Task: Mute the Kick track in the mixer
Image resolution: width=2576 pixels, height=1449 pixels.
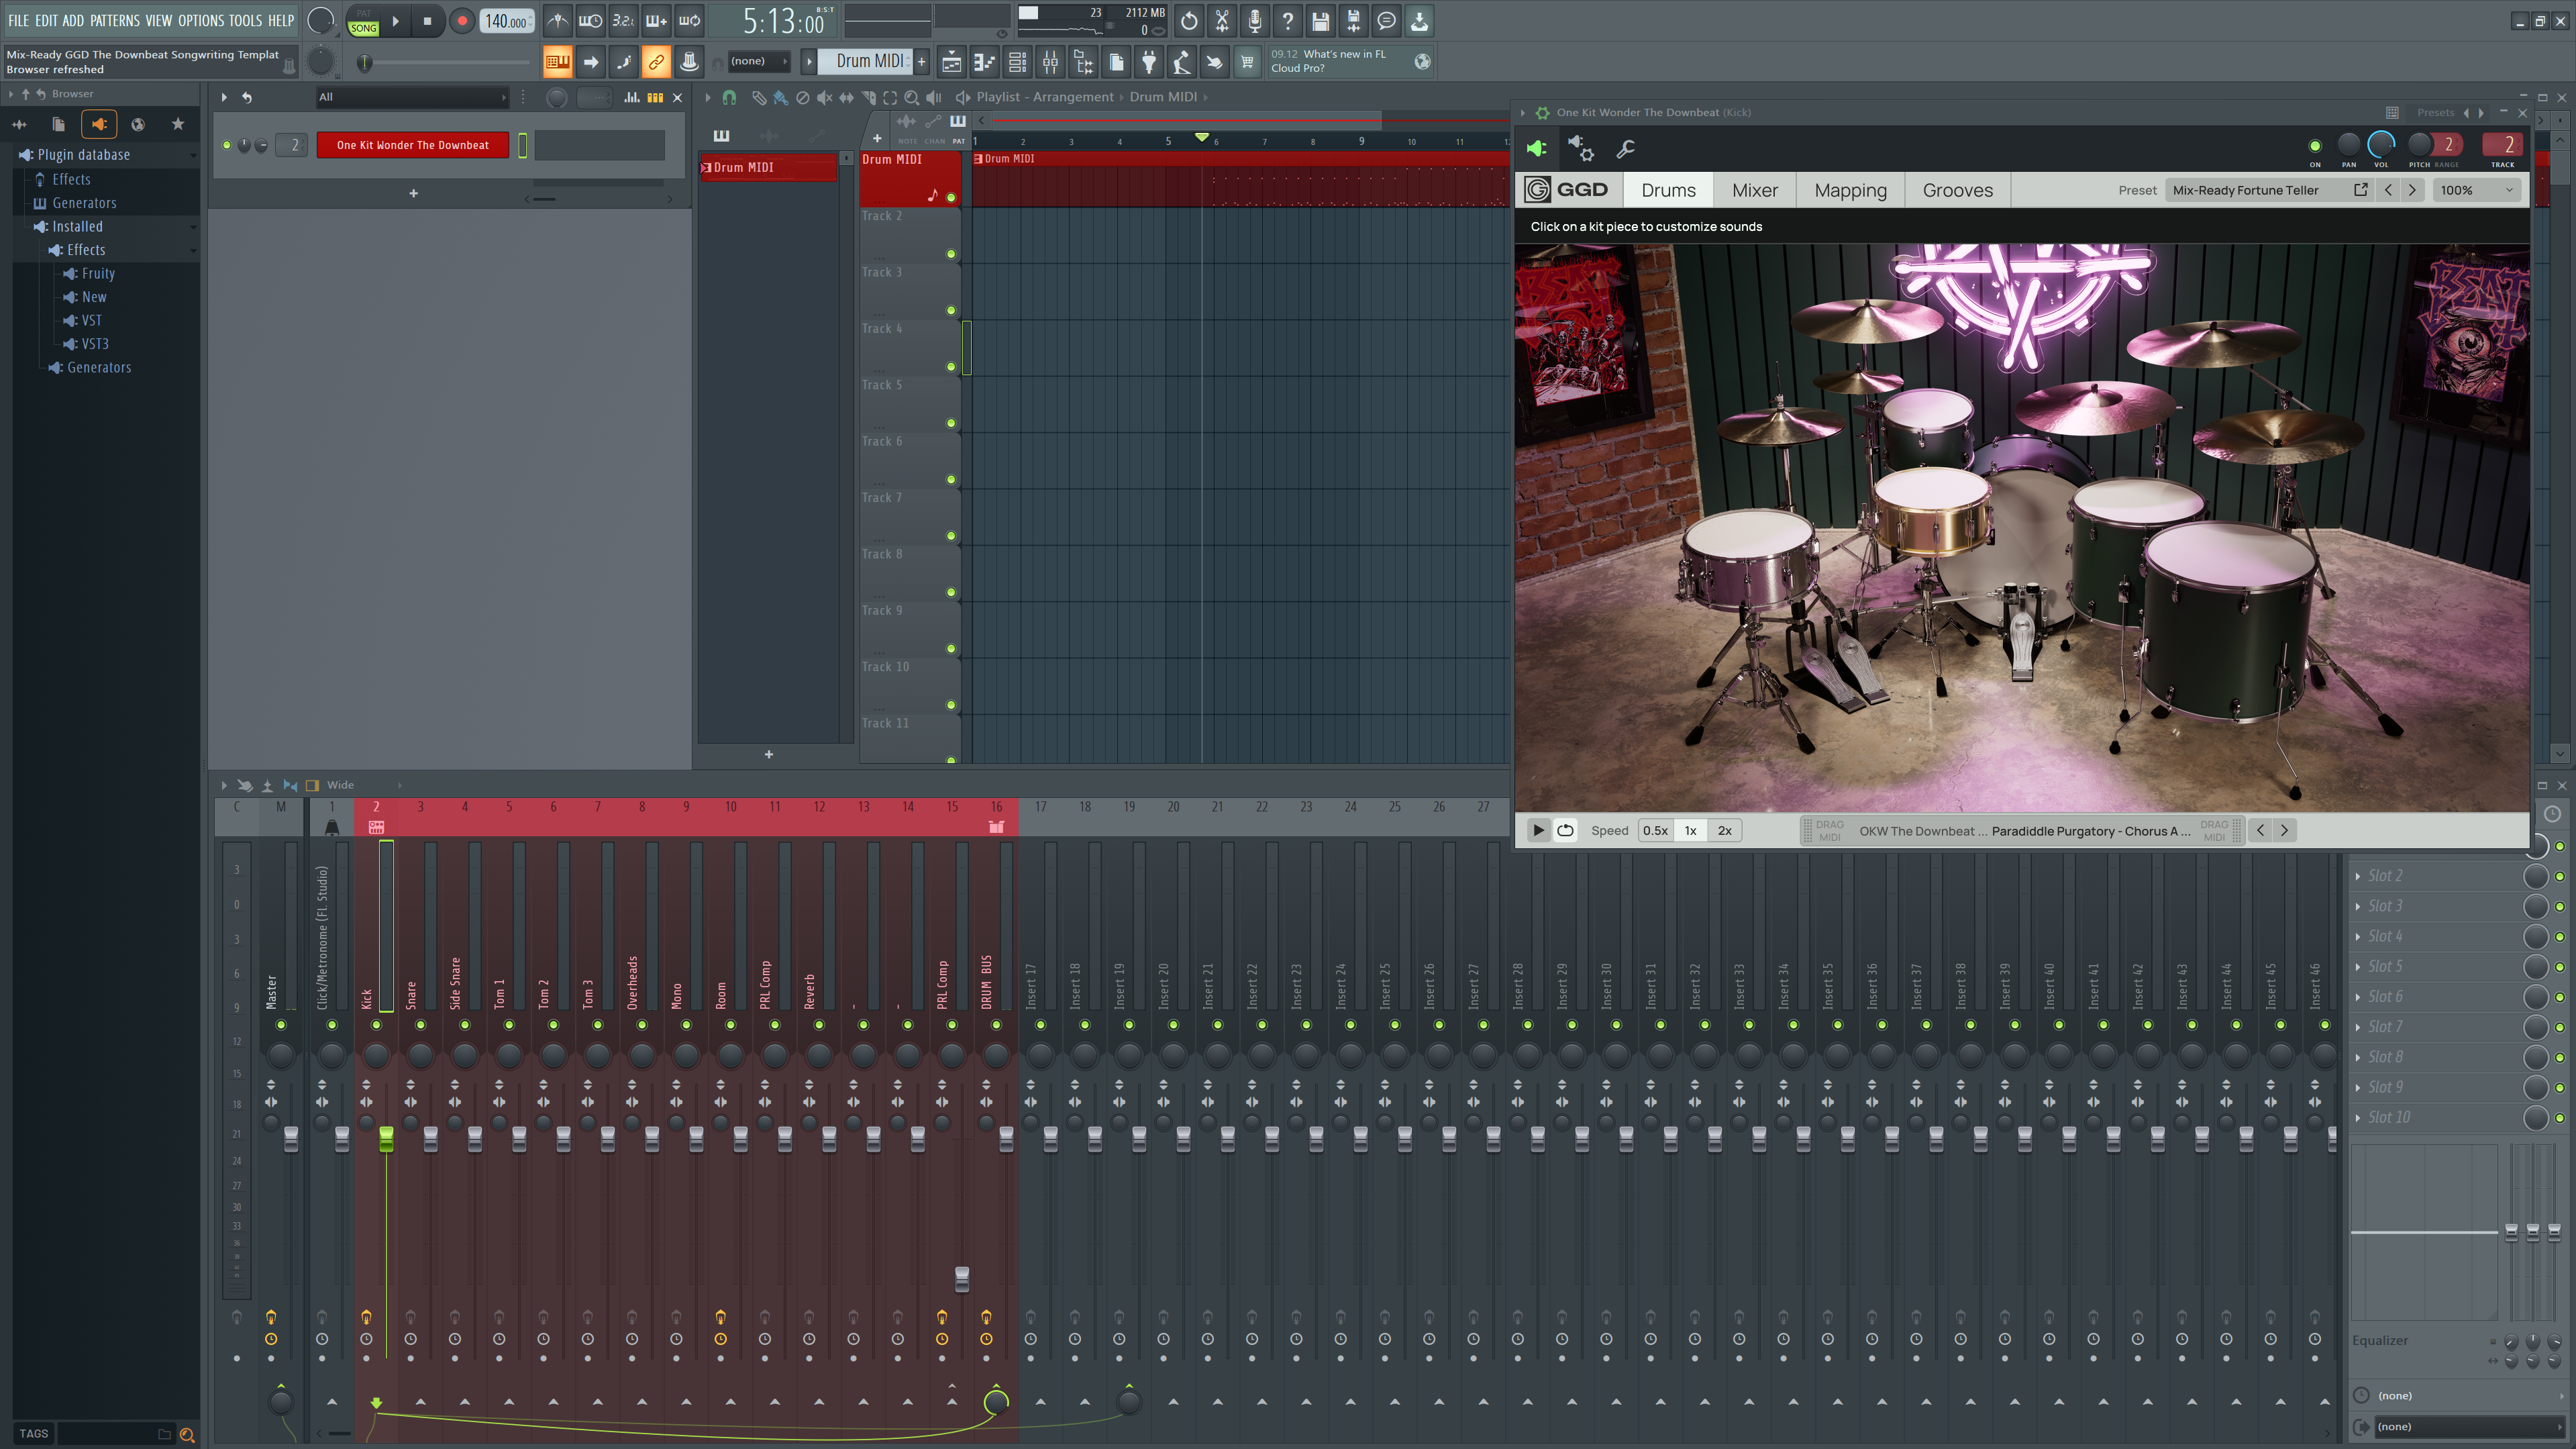Action: click(x=376, y=1024)
